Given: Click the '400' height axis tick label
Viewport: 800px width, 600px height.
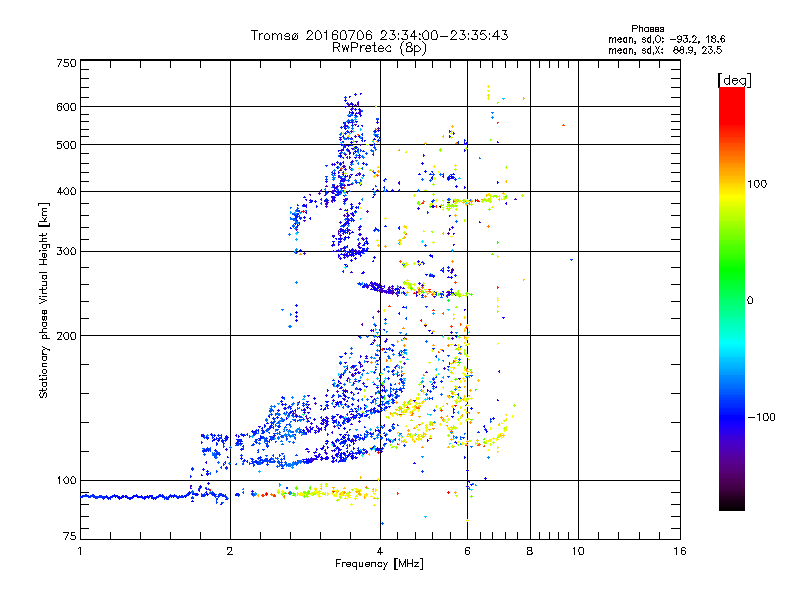Looking at the screenshot, I should 66,192.
